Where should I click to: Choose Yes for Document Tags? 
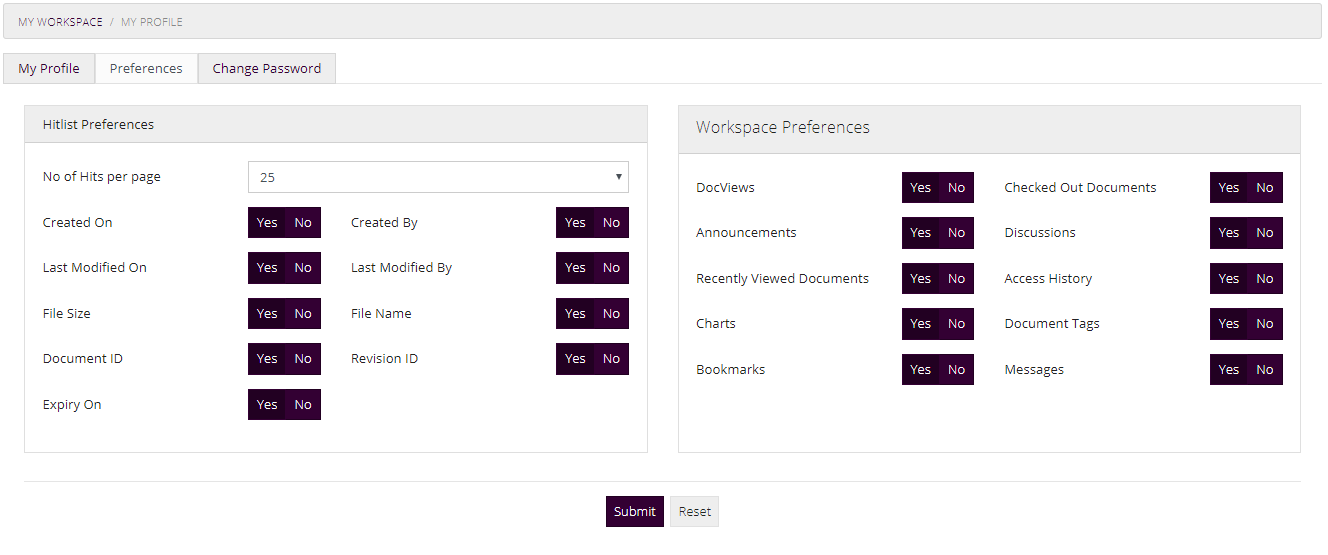[x=1228, y=324]
